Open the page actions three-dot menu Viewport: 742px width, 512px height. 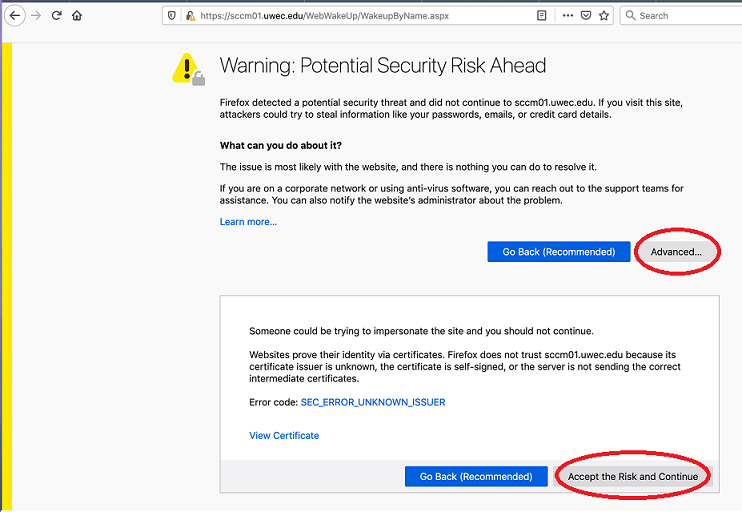(568, 16)
